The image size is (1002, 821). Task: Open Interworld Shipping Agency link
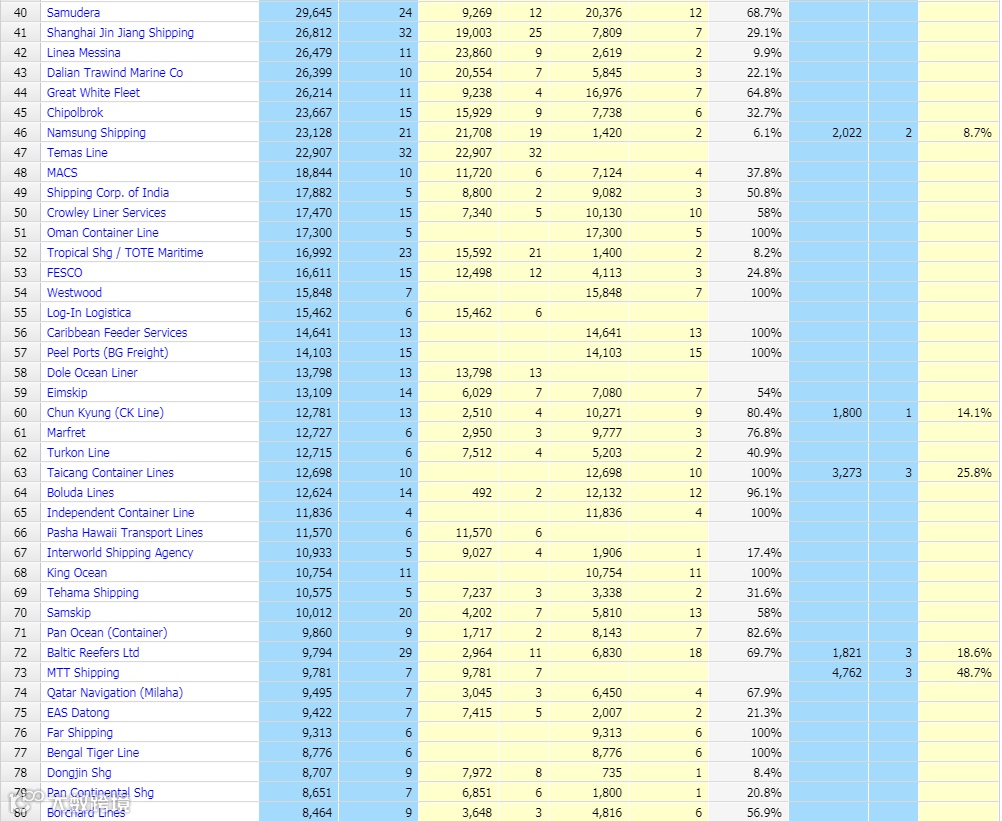click(119, 553)
